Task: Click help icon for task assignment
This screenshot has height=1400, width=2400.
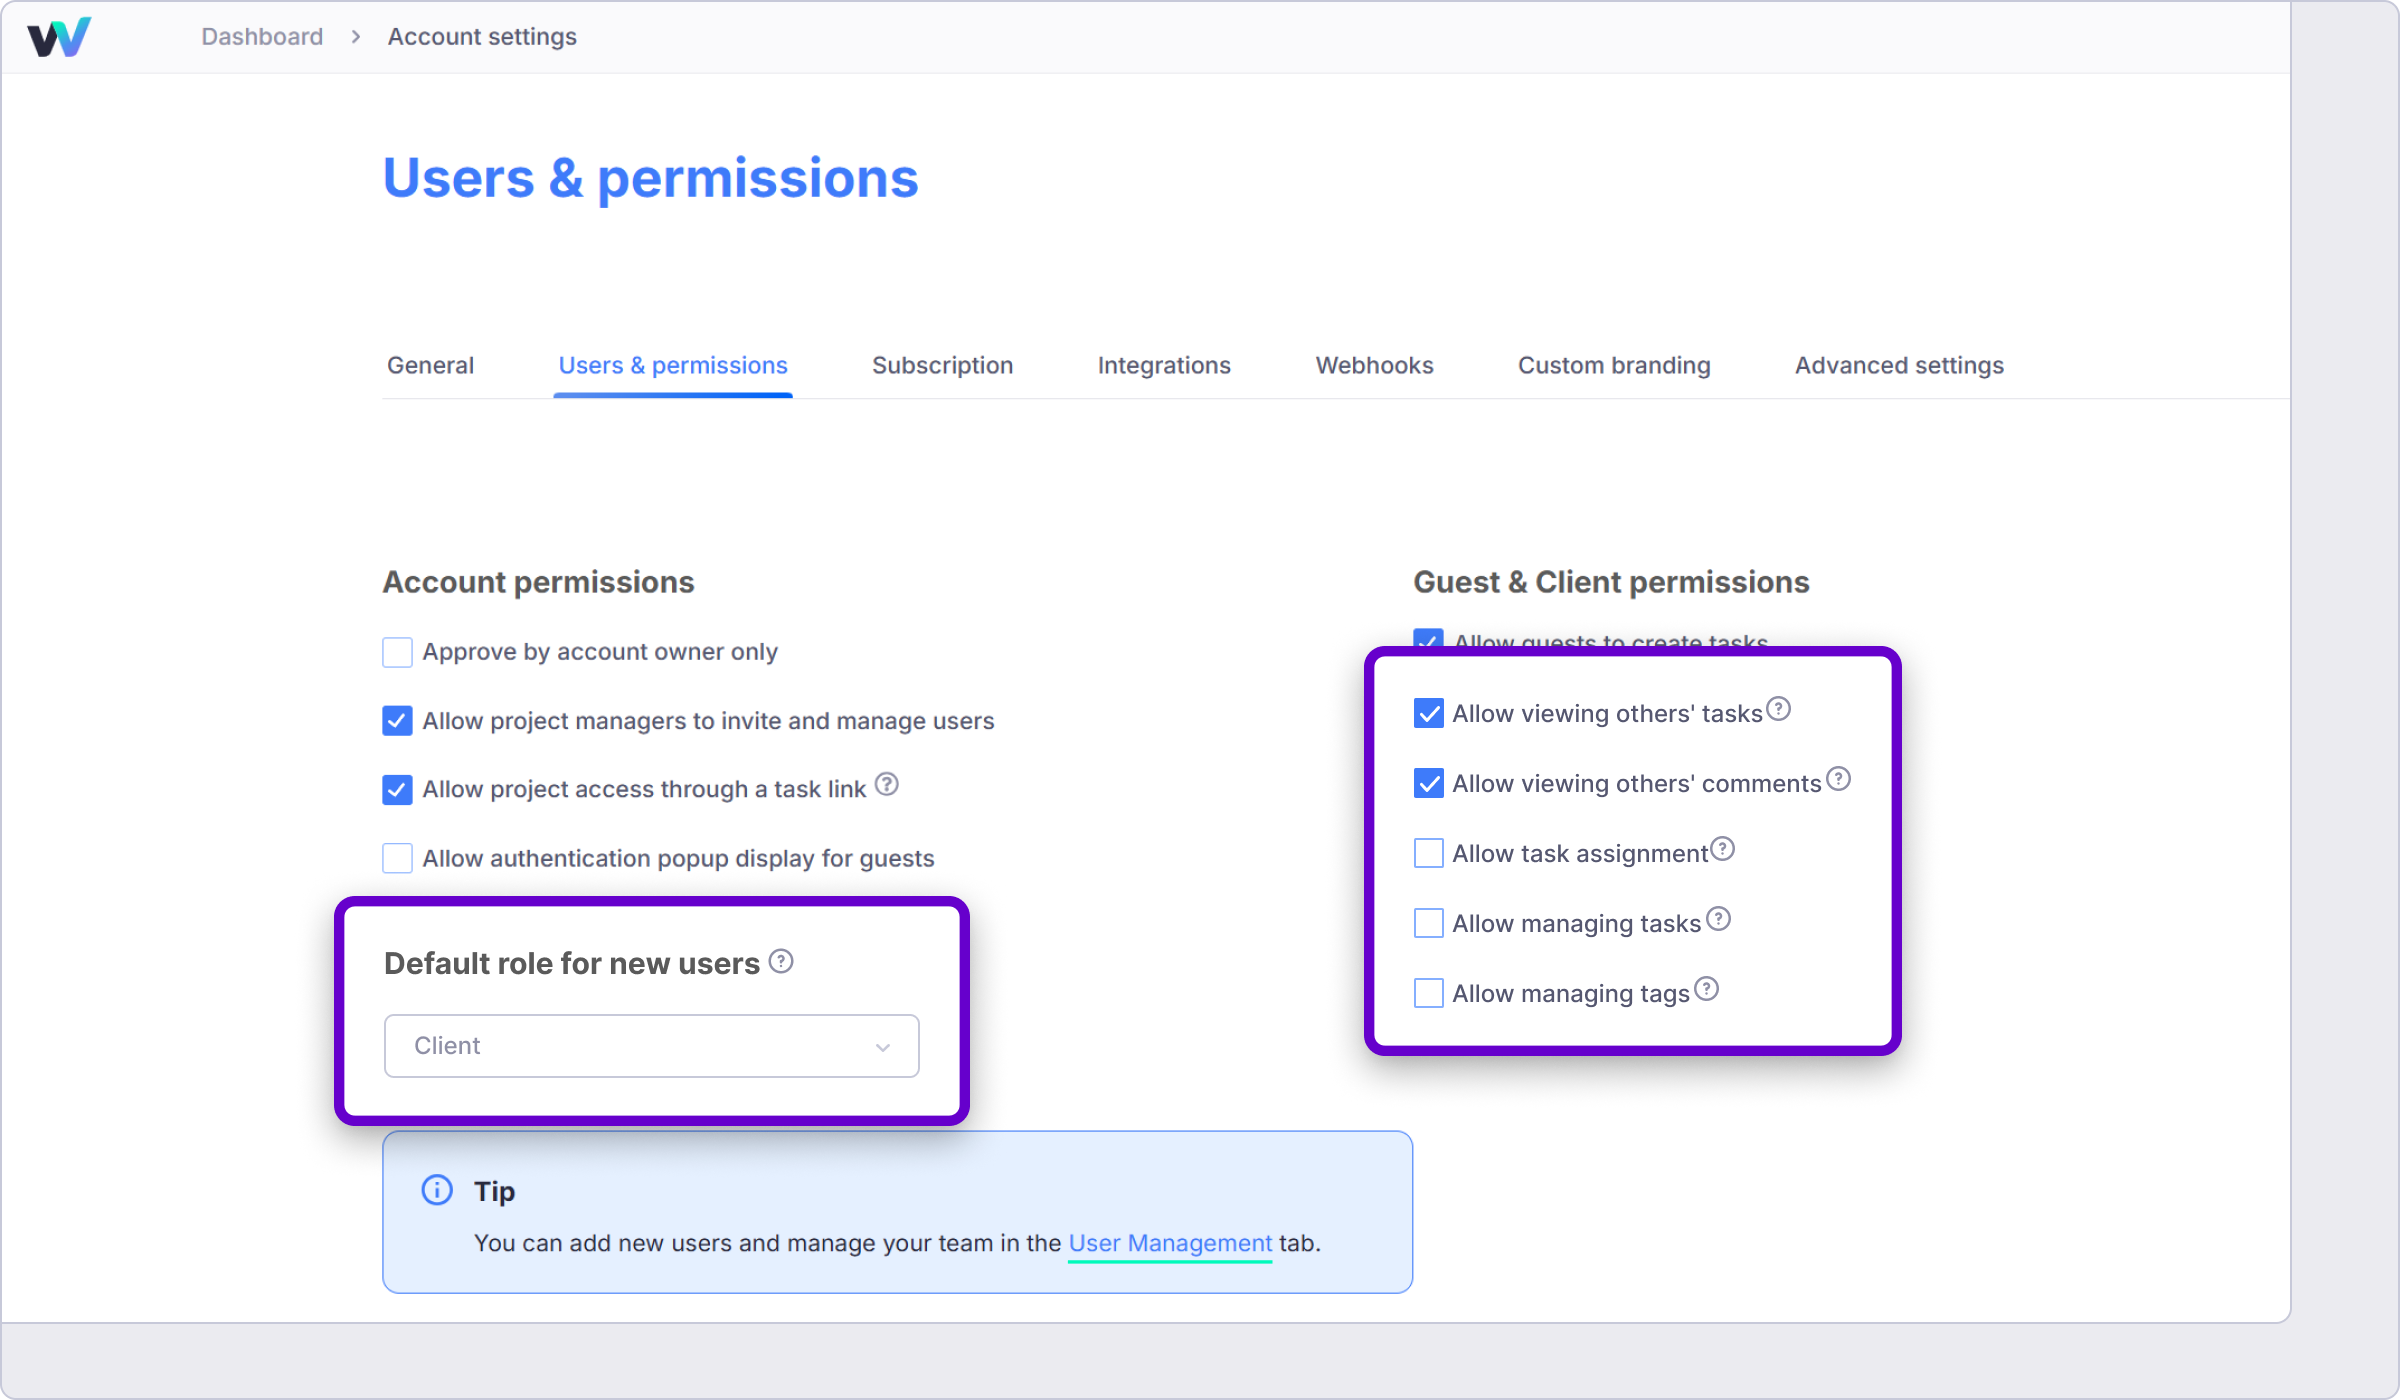Action: pos(1722,849)
